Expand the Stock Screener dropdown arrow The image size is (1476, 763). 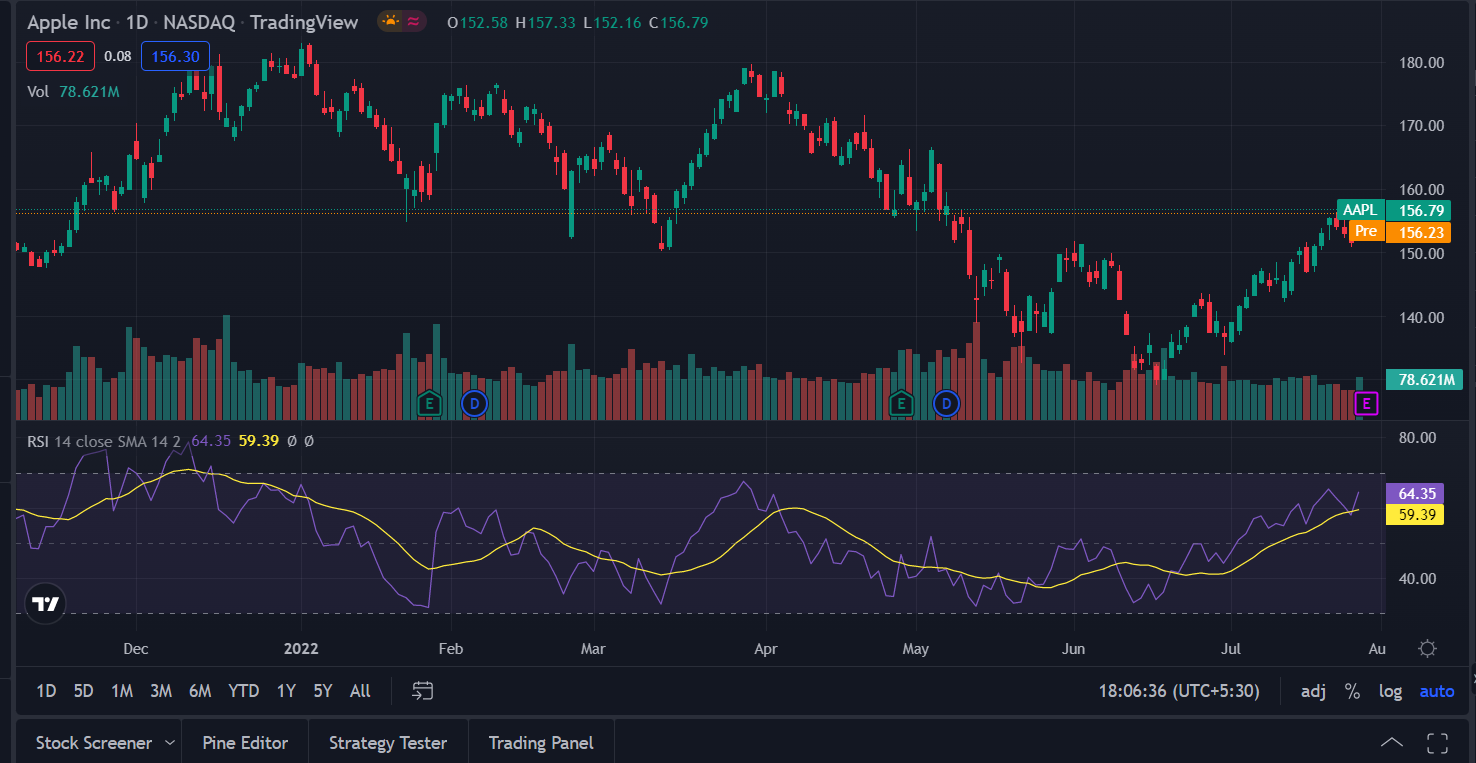(169, 743)
